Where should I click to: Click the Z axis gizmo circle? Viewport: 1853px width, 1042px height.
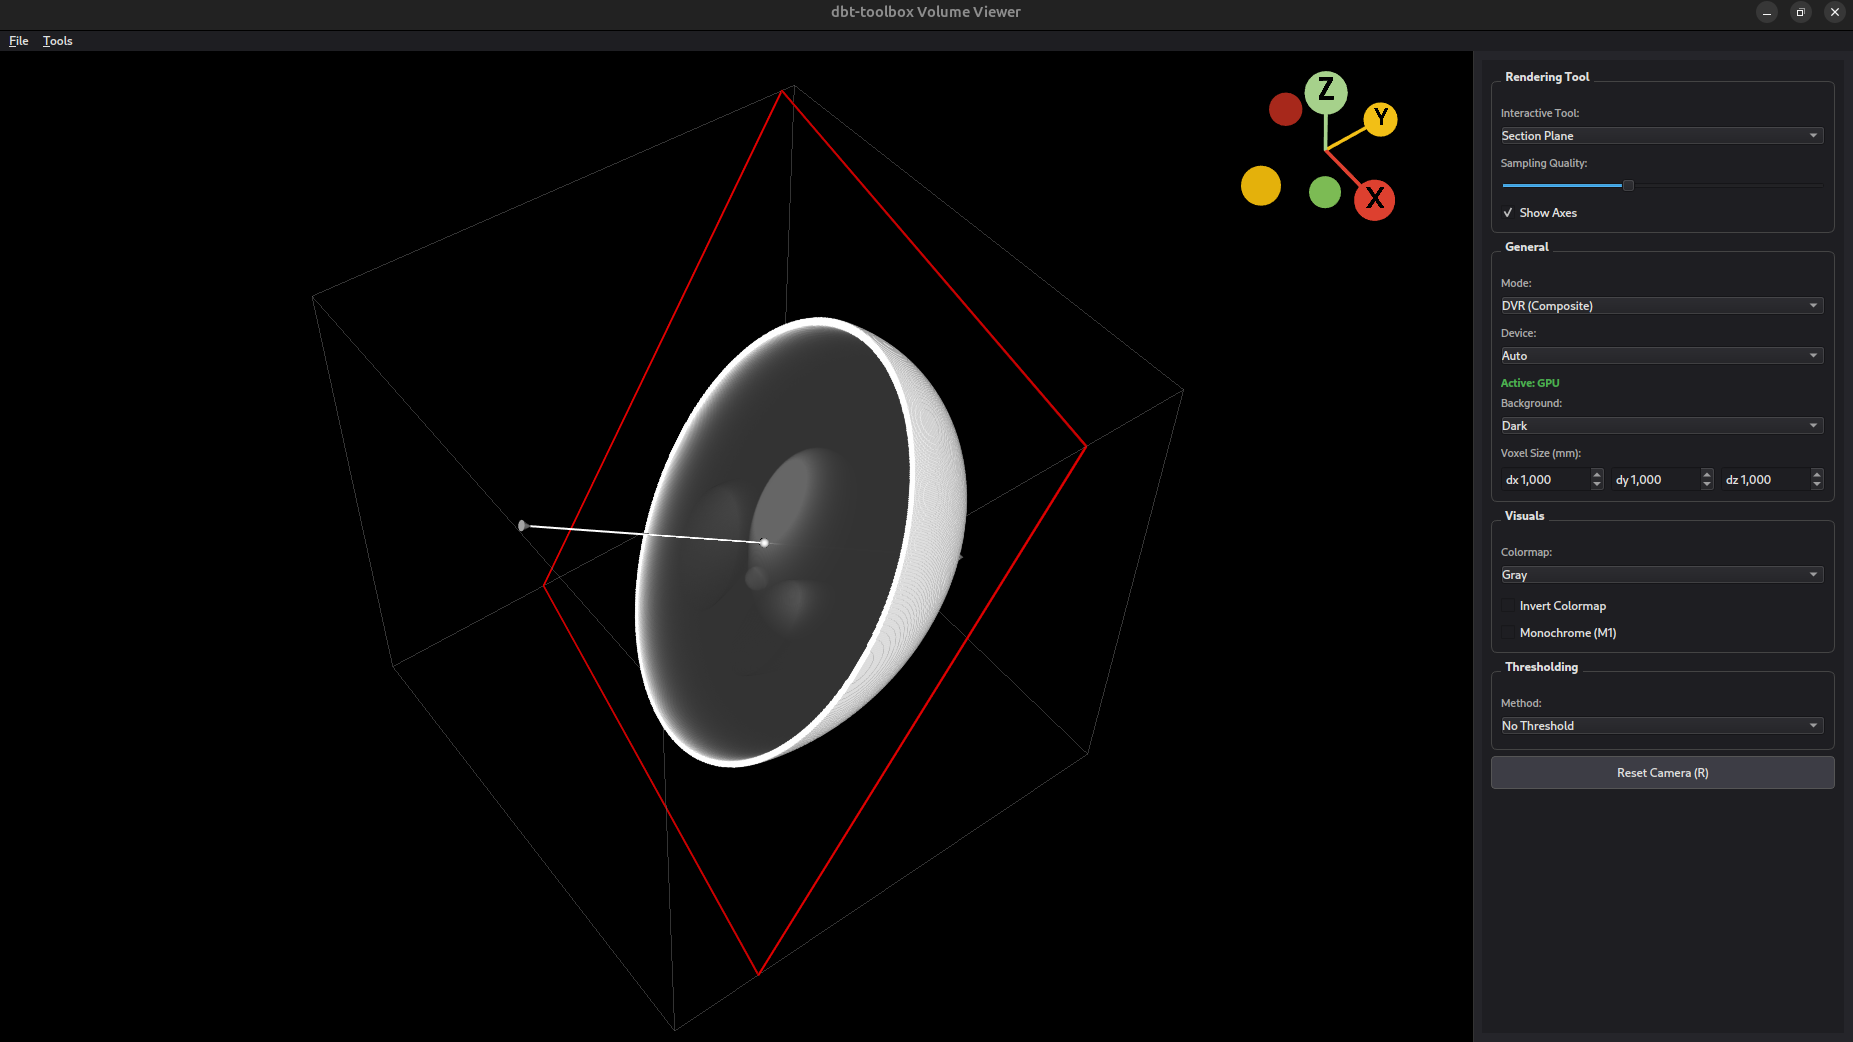point(1325,91)
